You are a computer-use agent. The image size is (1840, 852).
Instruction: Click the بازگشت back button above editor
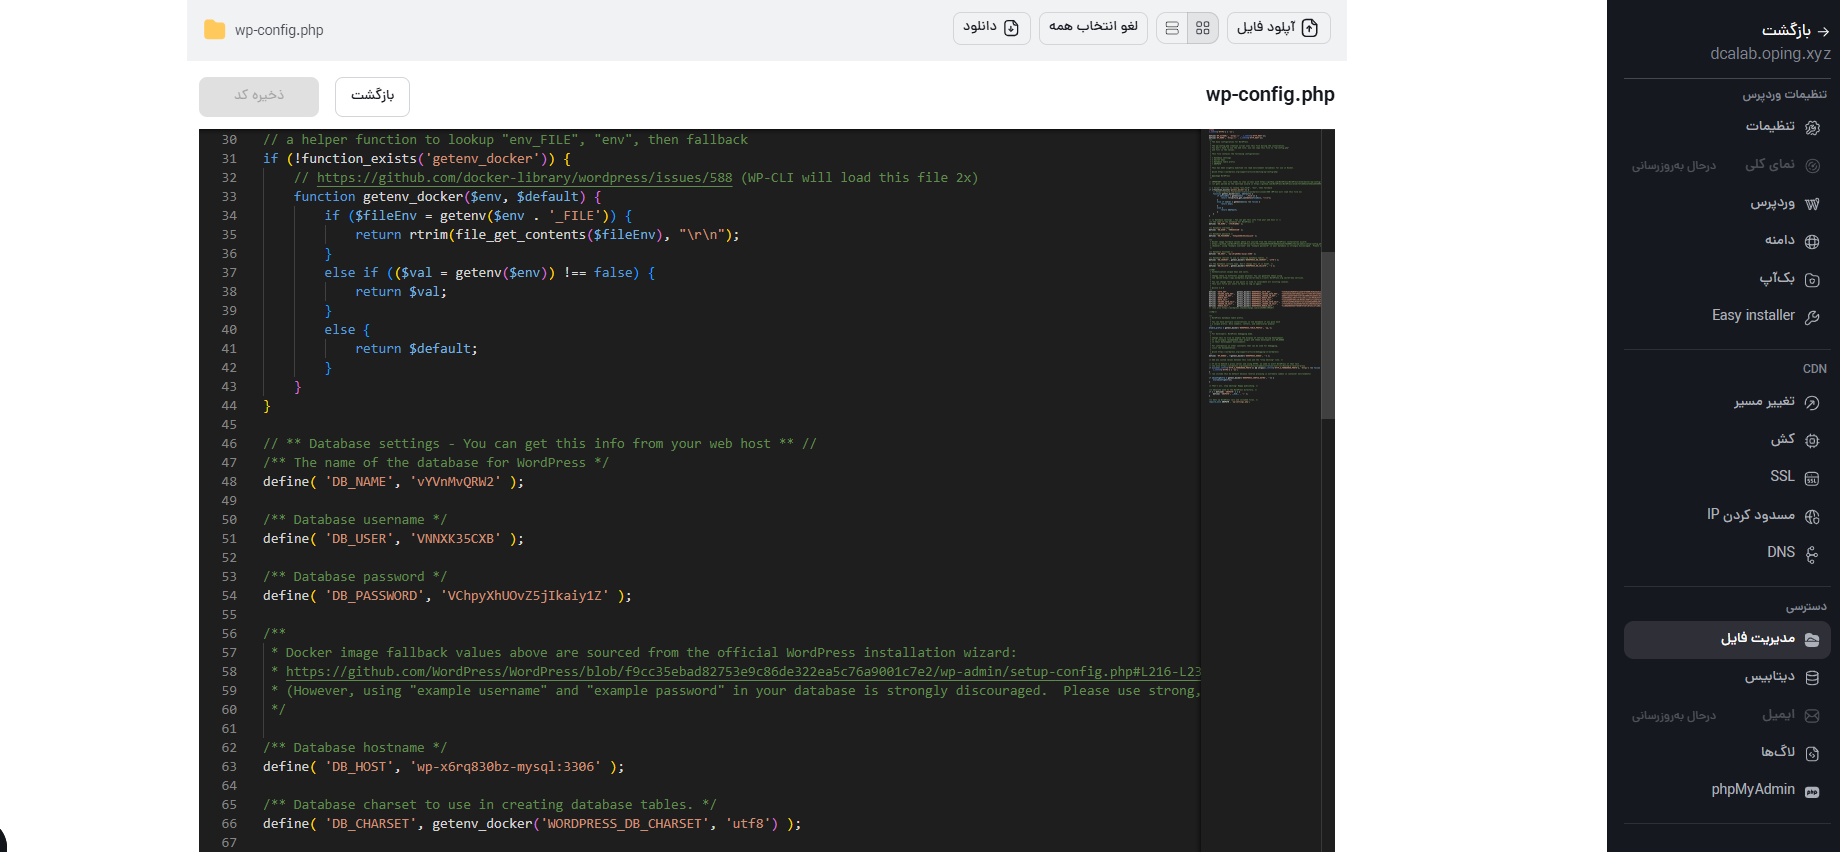[x=372, y=96]
